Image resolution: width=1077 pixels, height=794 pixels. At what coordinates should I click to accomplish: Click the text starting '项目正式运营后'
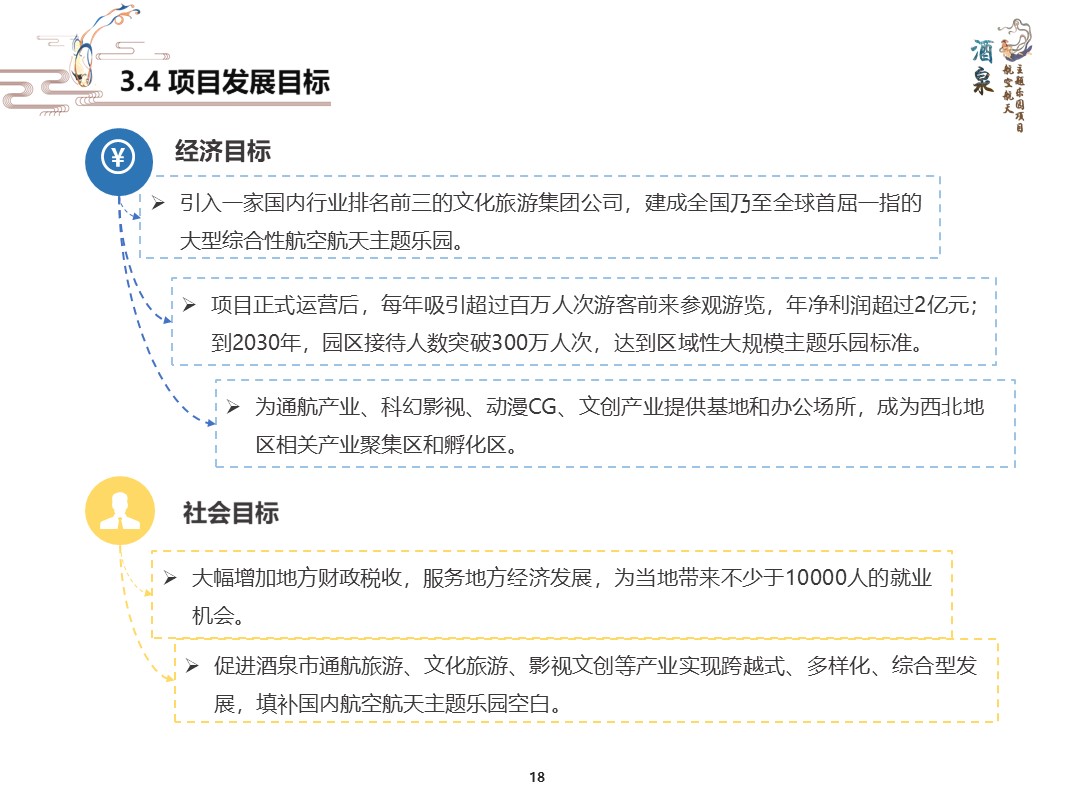595,304
